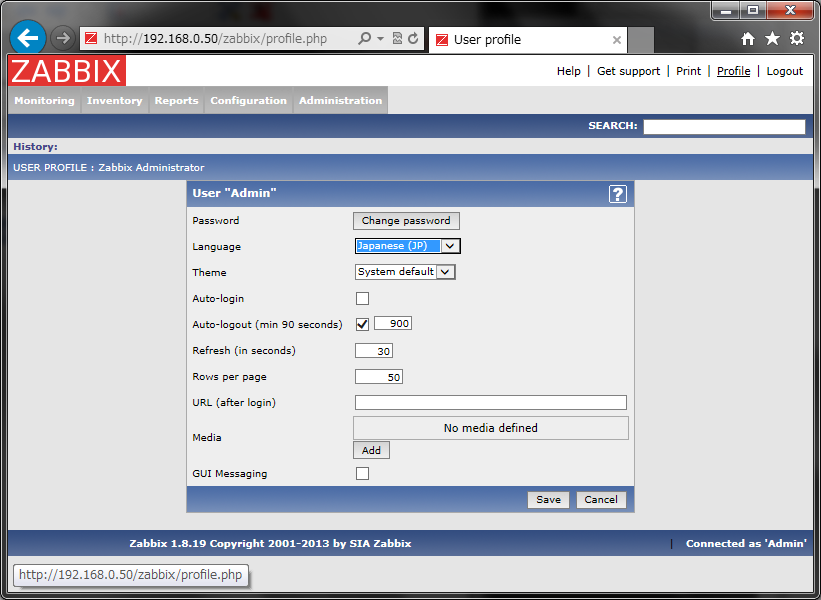
Task: Click the browser address bar URL
Action: click(215, 38)
